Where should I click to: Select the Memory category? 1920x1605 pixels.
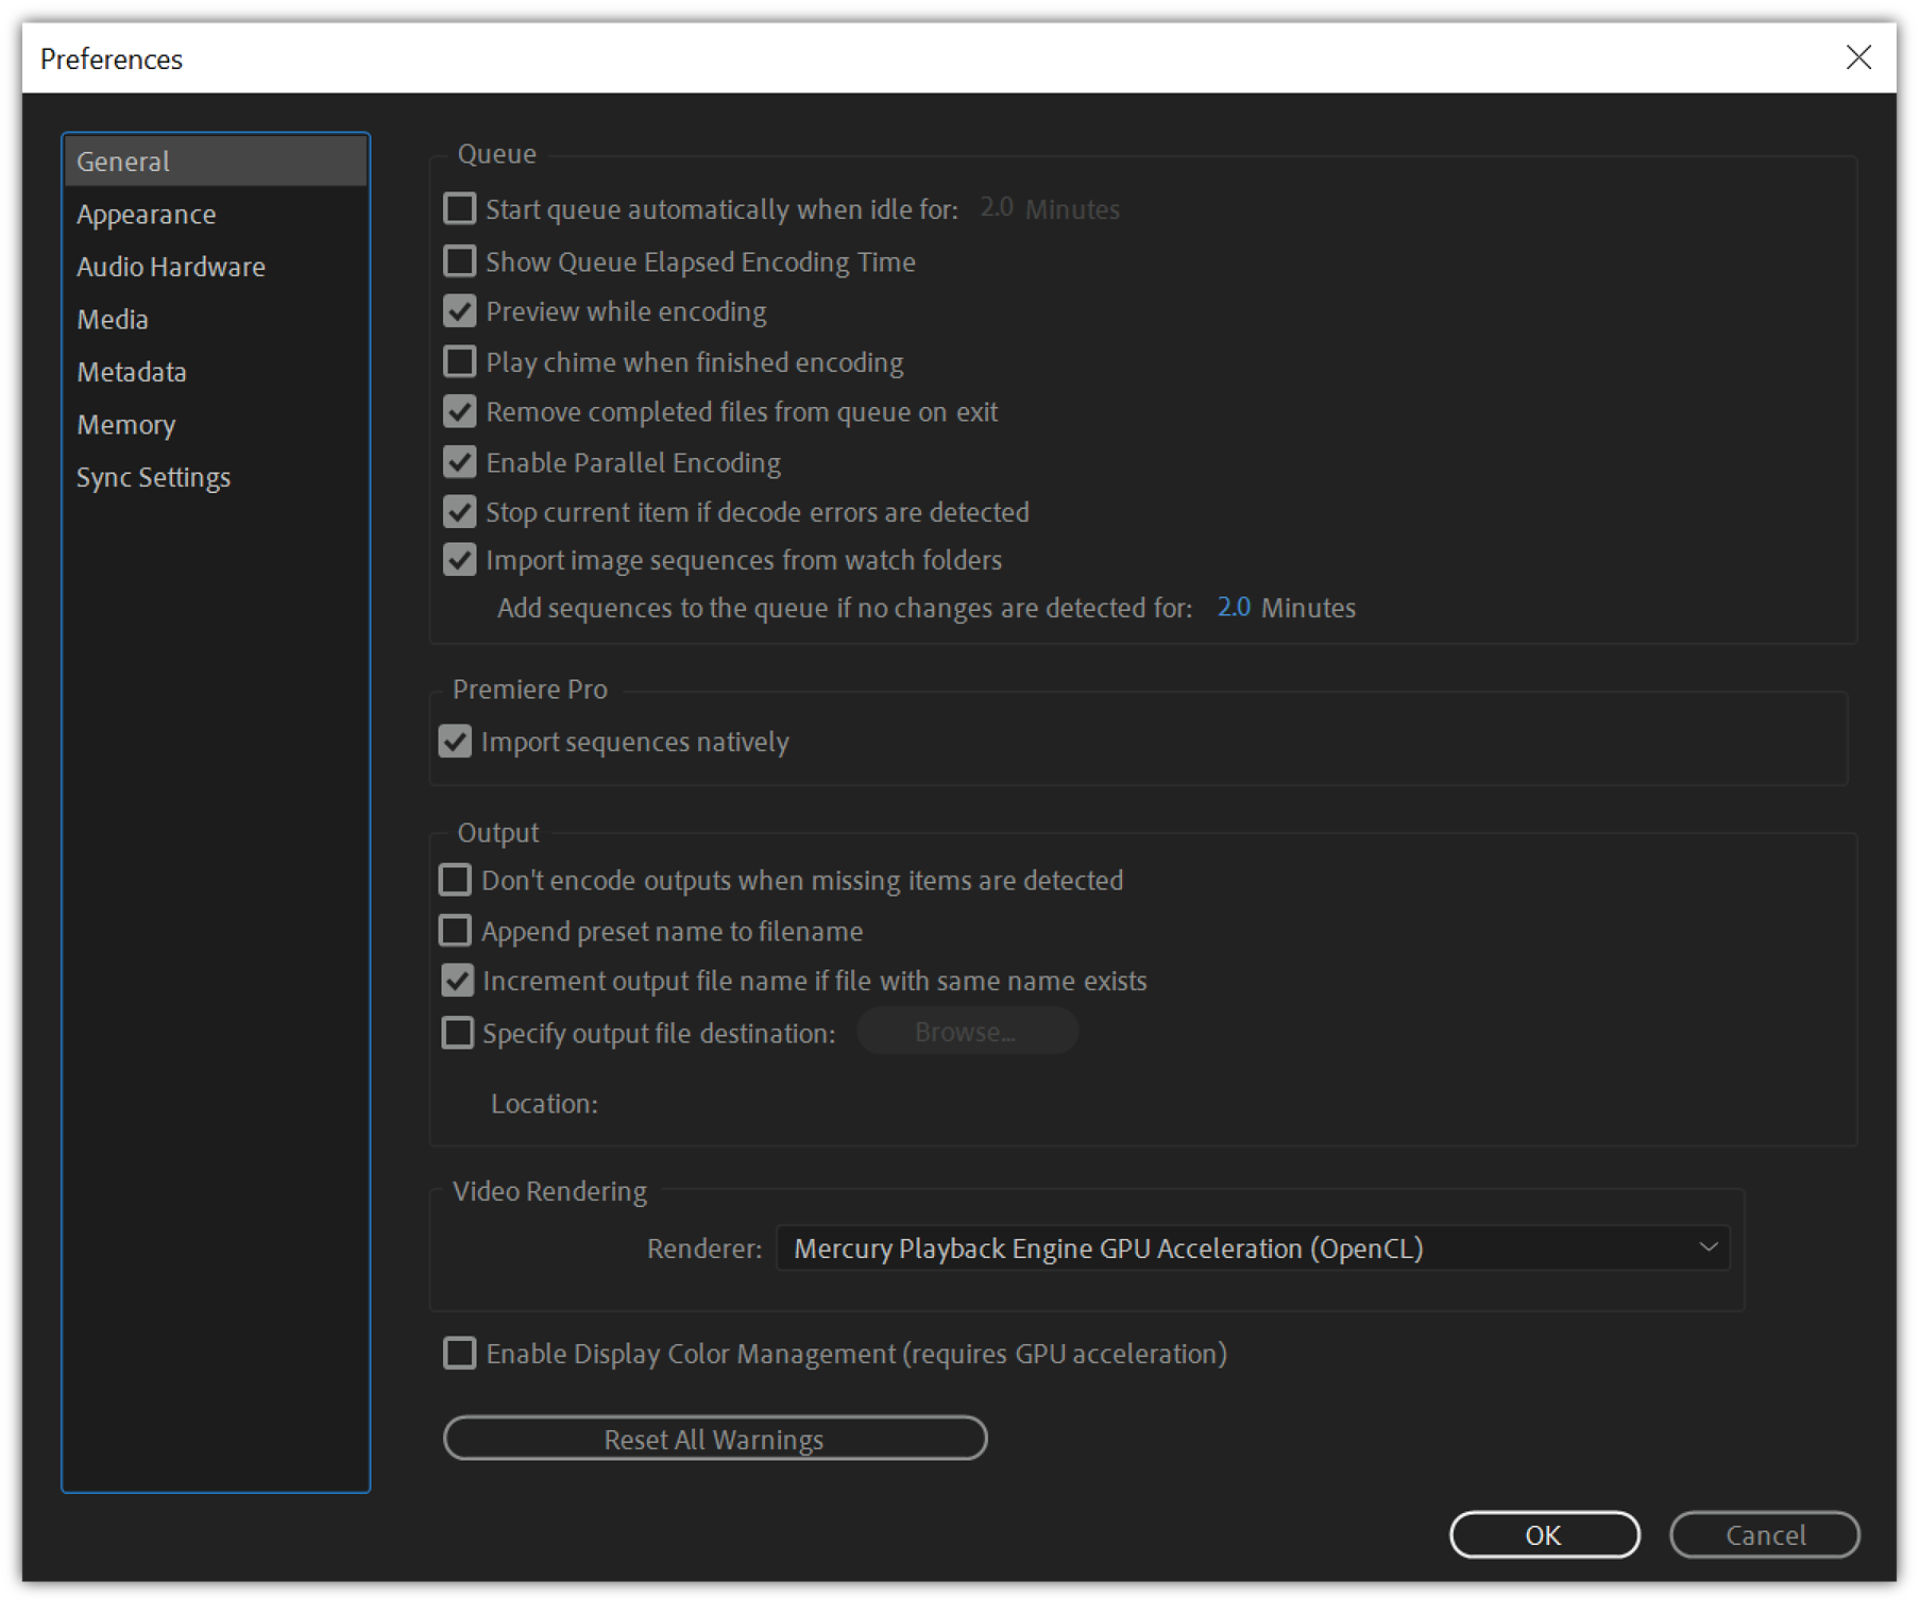pos(126,425)
